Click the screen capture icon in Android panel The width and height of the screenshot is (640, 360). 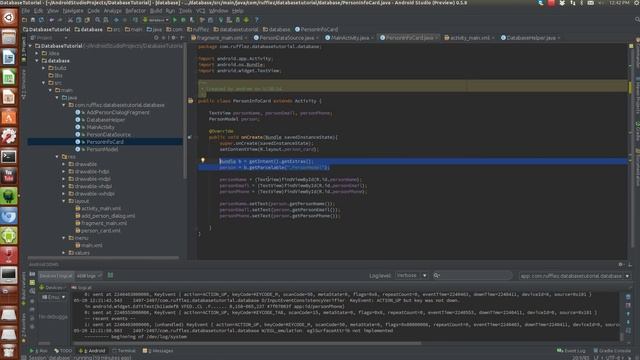pos(32,275)
